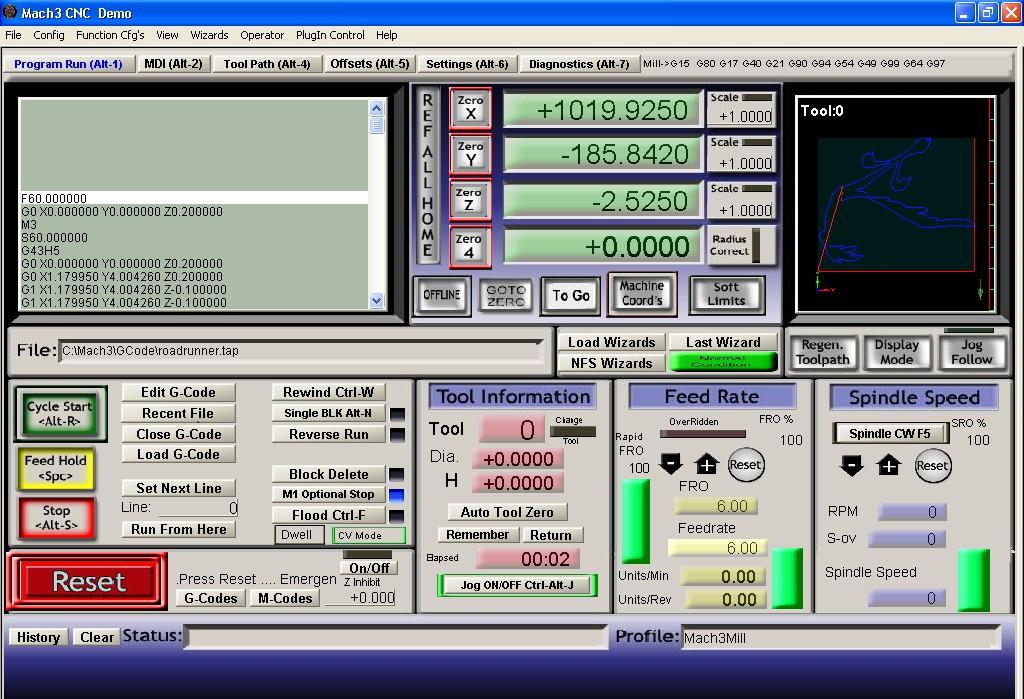Click Load Wizards button
This screenshot has height=699, width=1024.
tap(611, 342)
